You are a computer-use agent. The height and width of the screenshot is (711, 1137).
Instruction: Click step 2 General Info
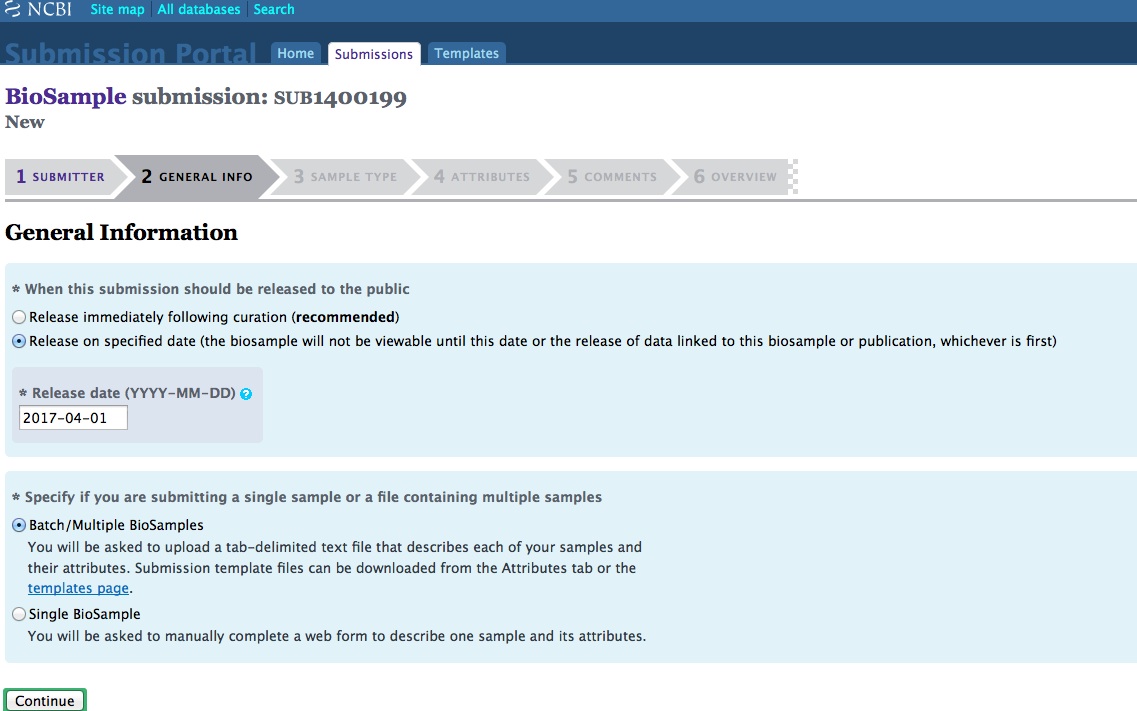click(x=197, y=177)
